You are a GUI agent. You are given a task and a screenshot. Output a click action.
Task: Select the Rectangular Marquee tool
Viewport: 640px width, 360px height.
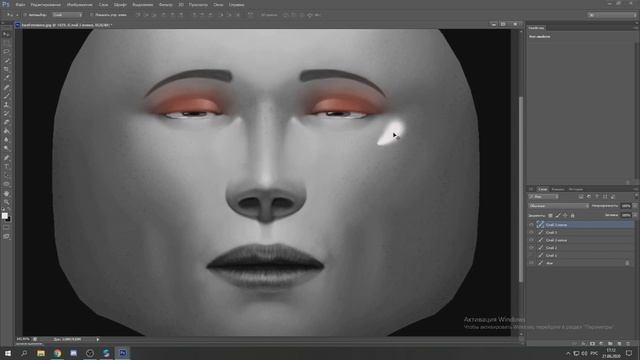6,43
